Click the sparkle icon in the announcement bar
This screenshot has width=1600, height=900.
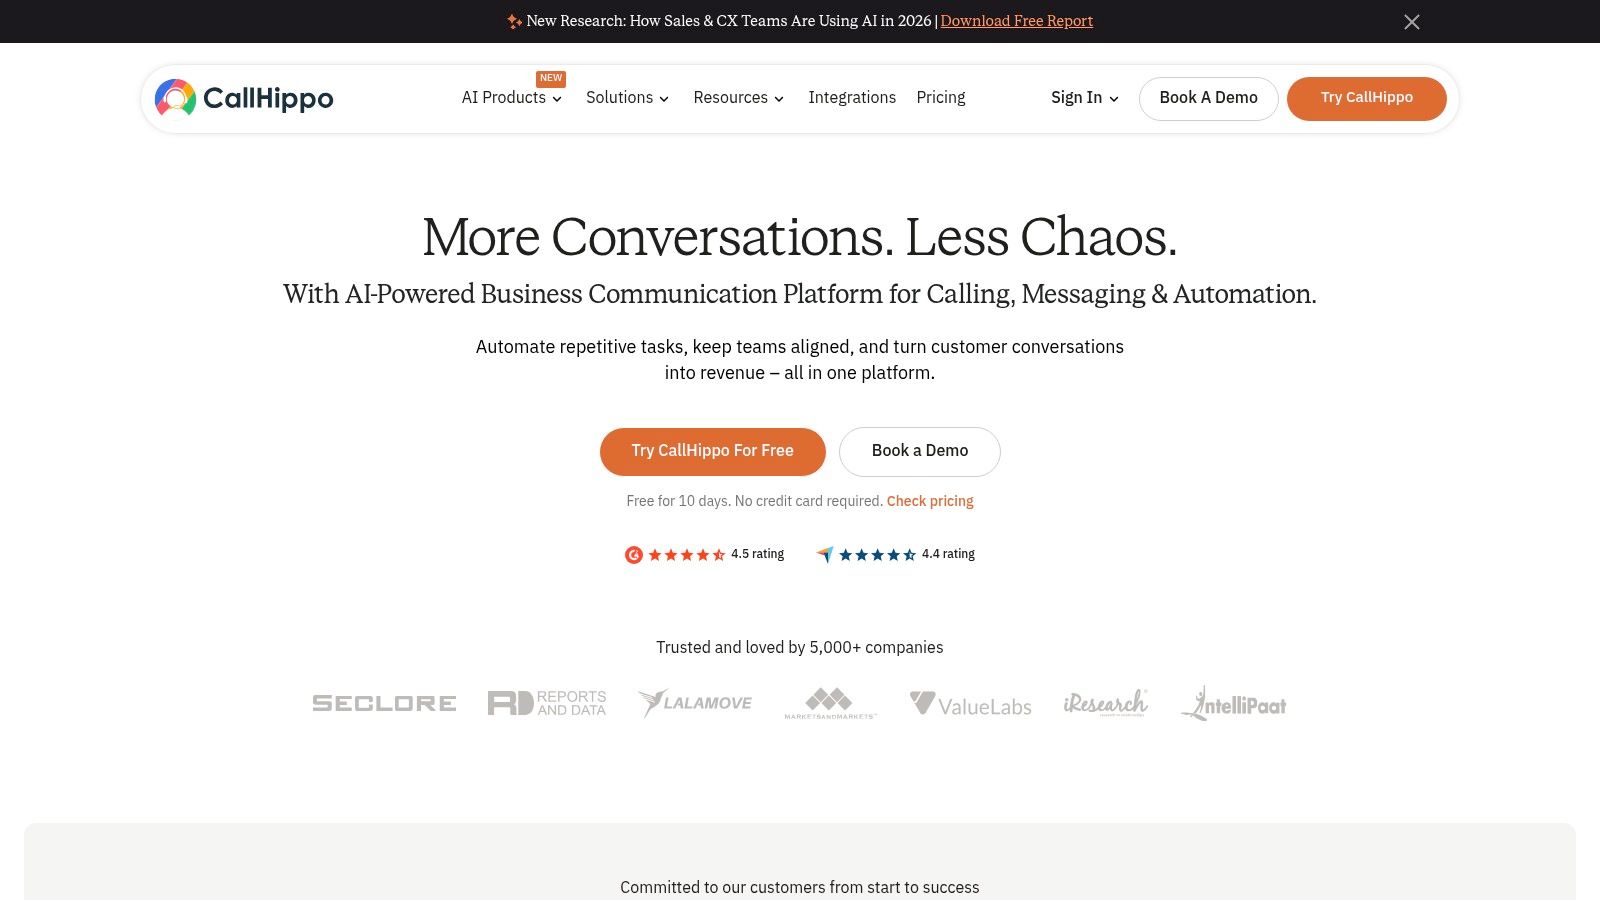(514, 21)
